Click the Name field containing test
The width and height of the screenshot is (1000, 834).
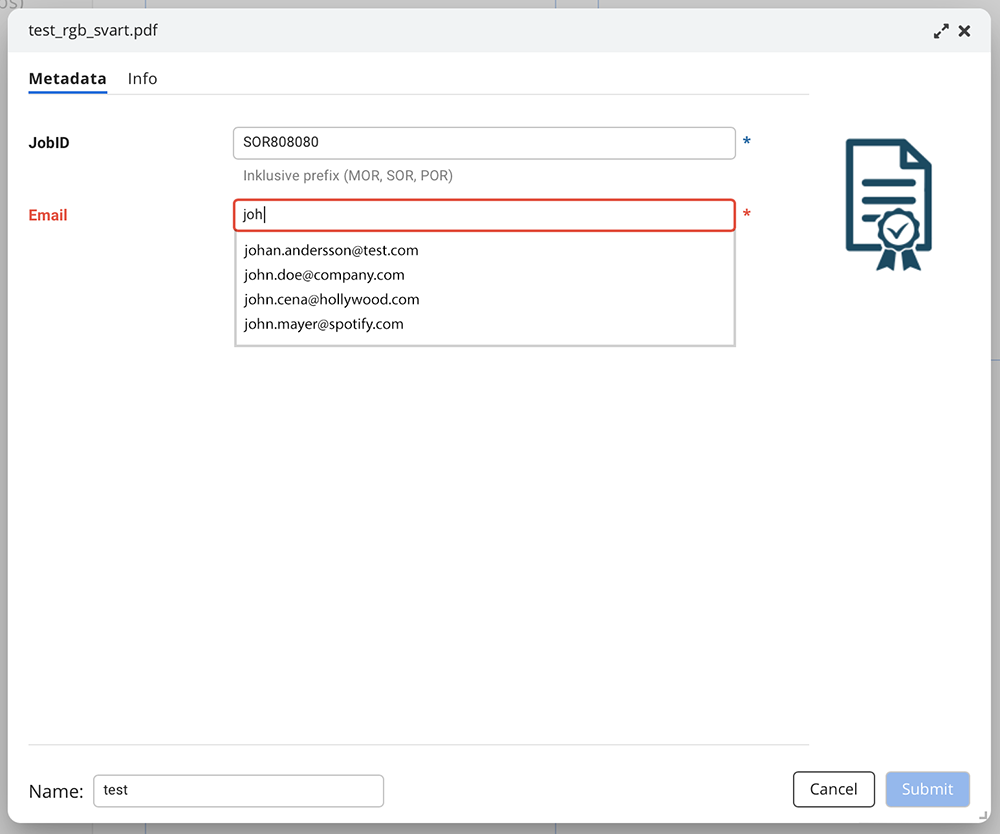tap(238, 790)
